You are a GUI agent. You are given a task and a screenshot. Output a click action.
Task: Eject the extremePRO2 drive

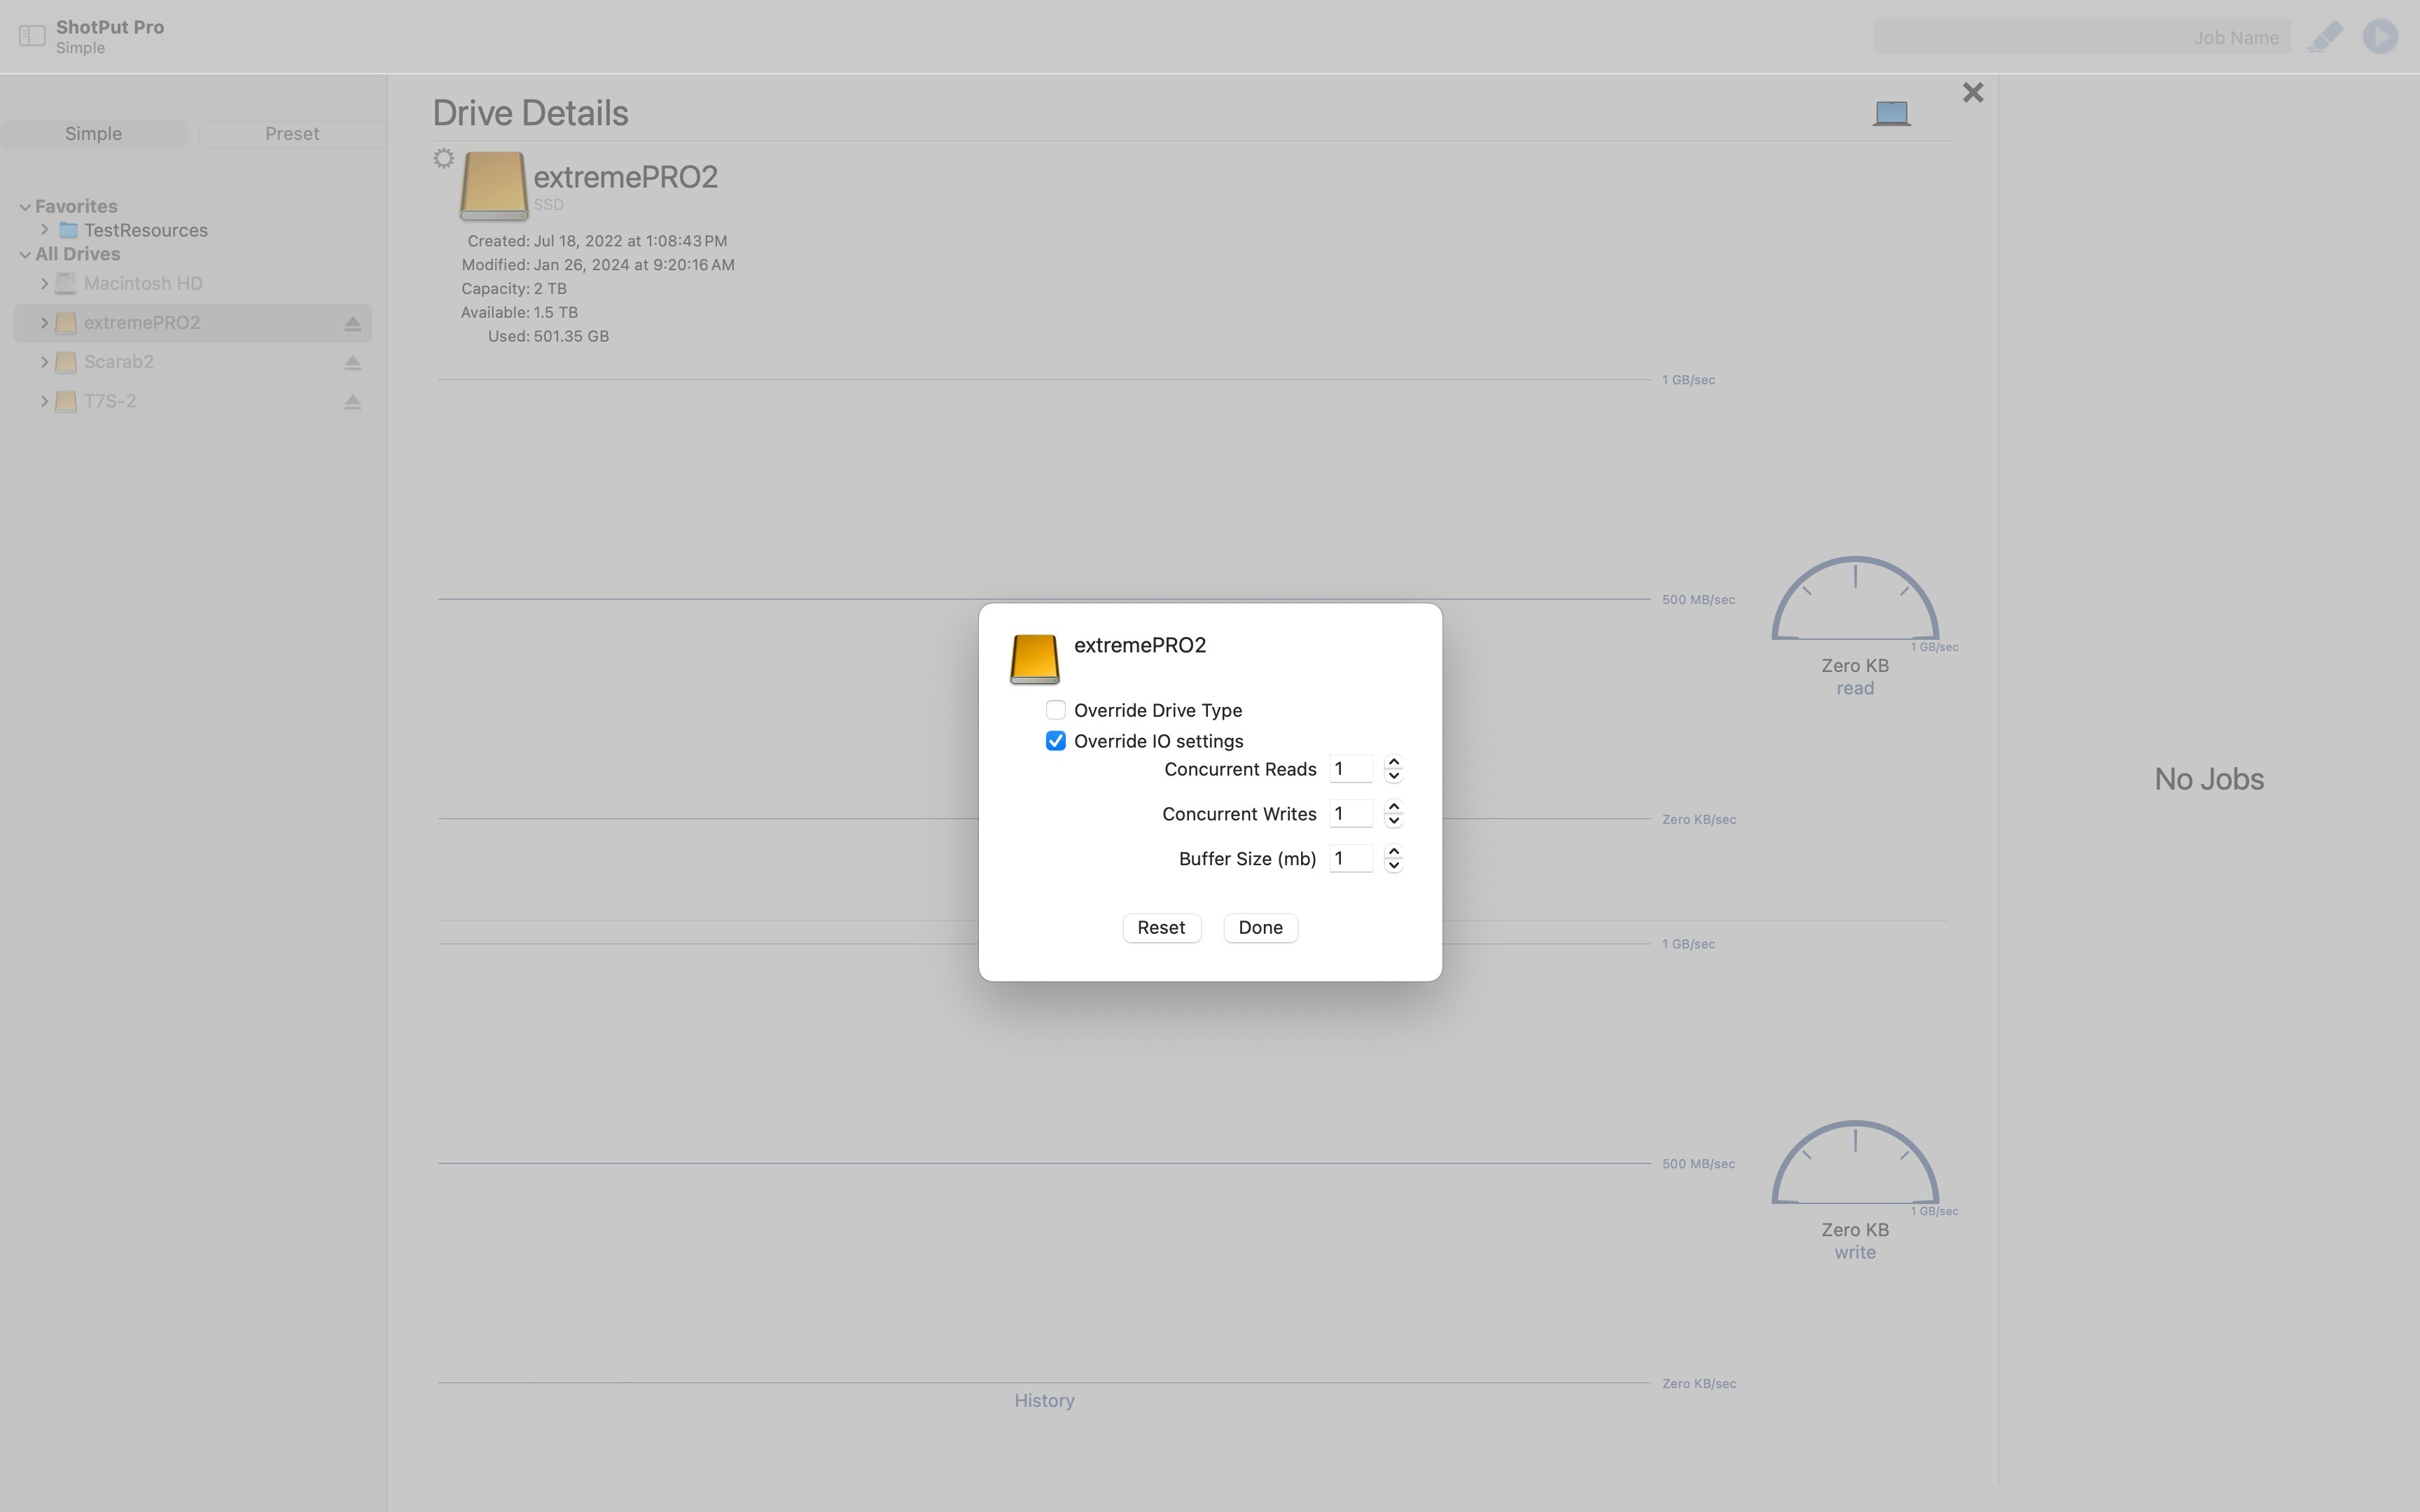352,323
